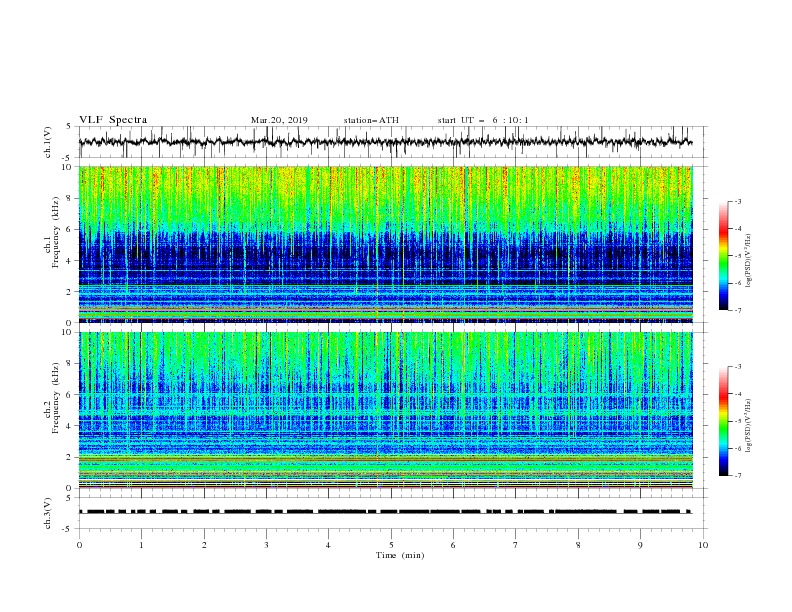Click the ch.2 spectrogram color scale bar
792x612 pixels.
pyautogui.click(x=723, y=421)
